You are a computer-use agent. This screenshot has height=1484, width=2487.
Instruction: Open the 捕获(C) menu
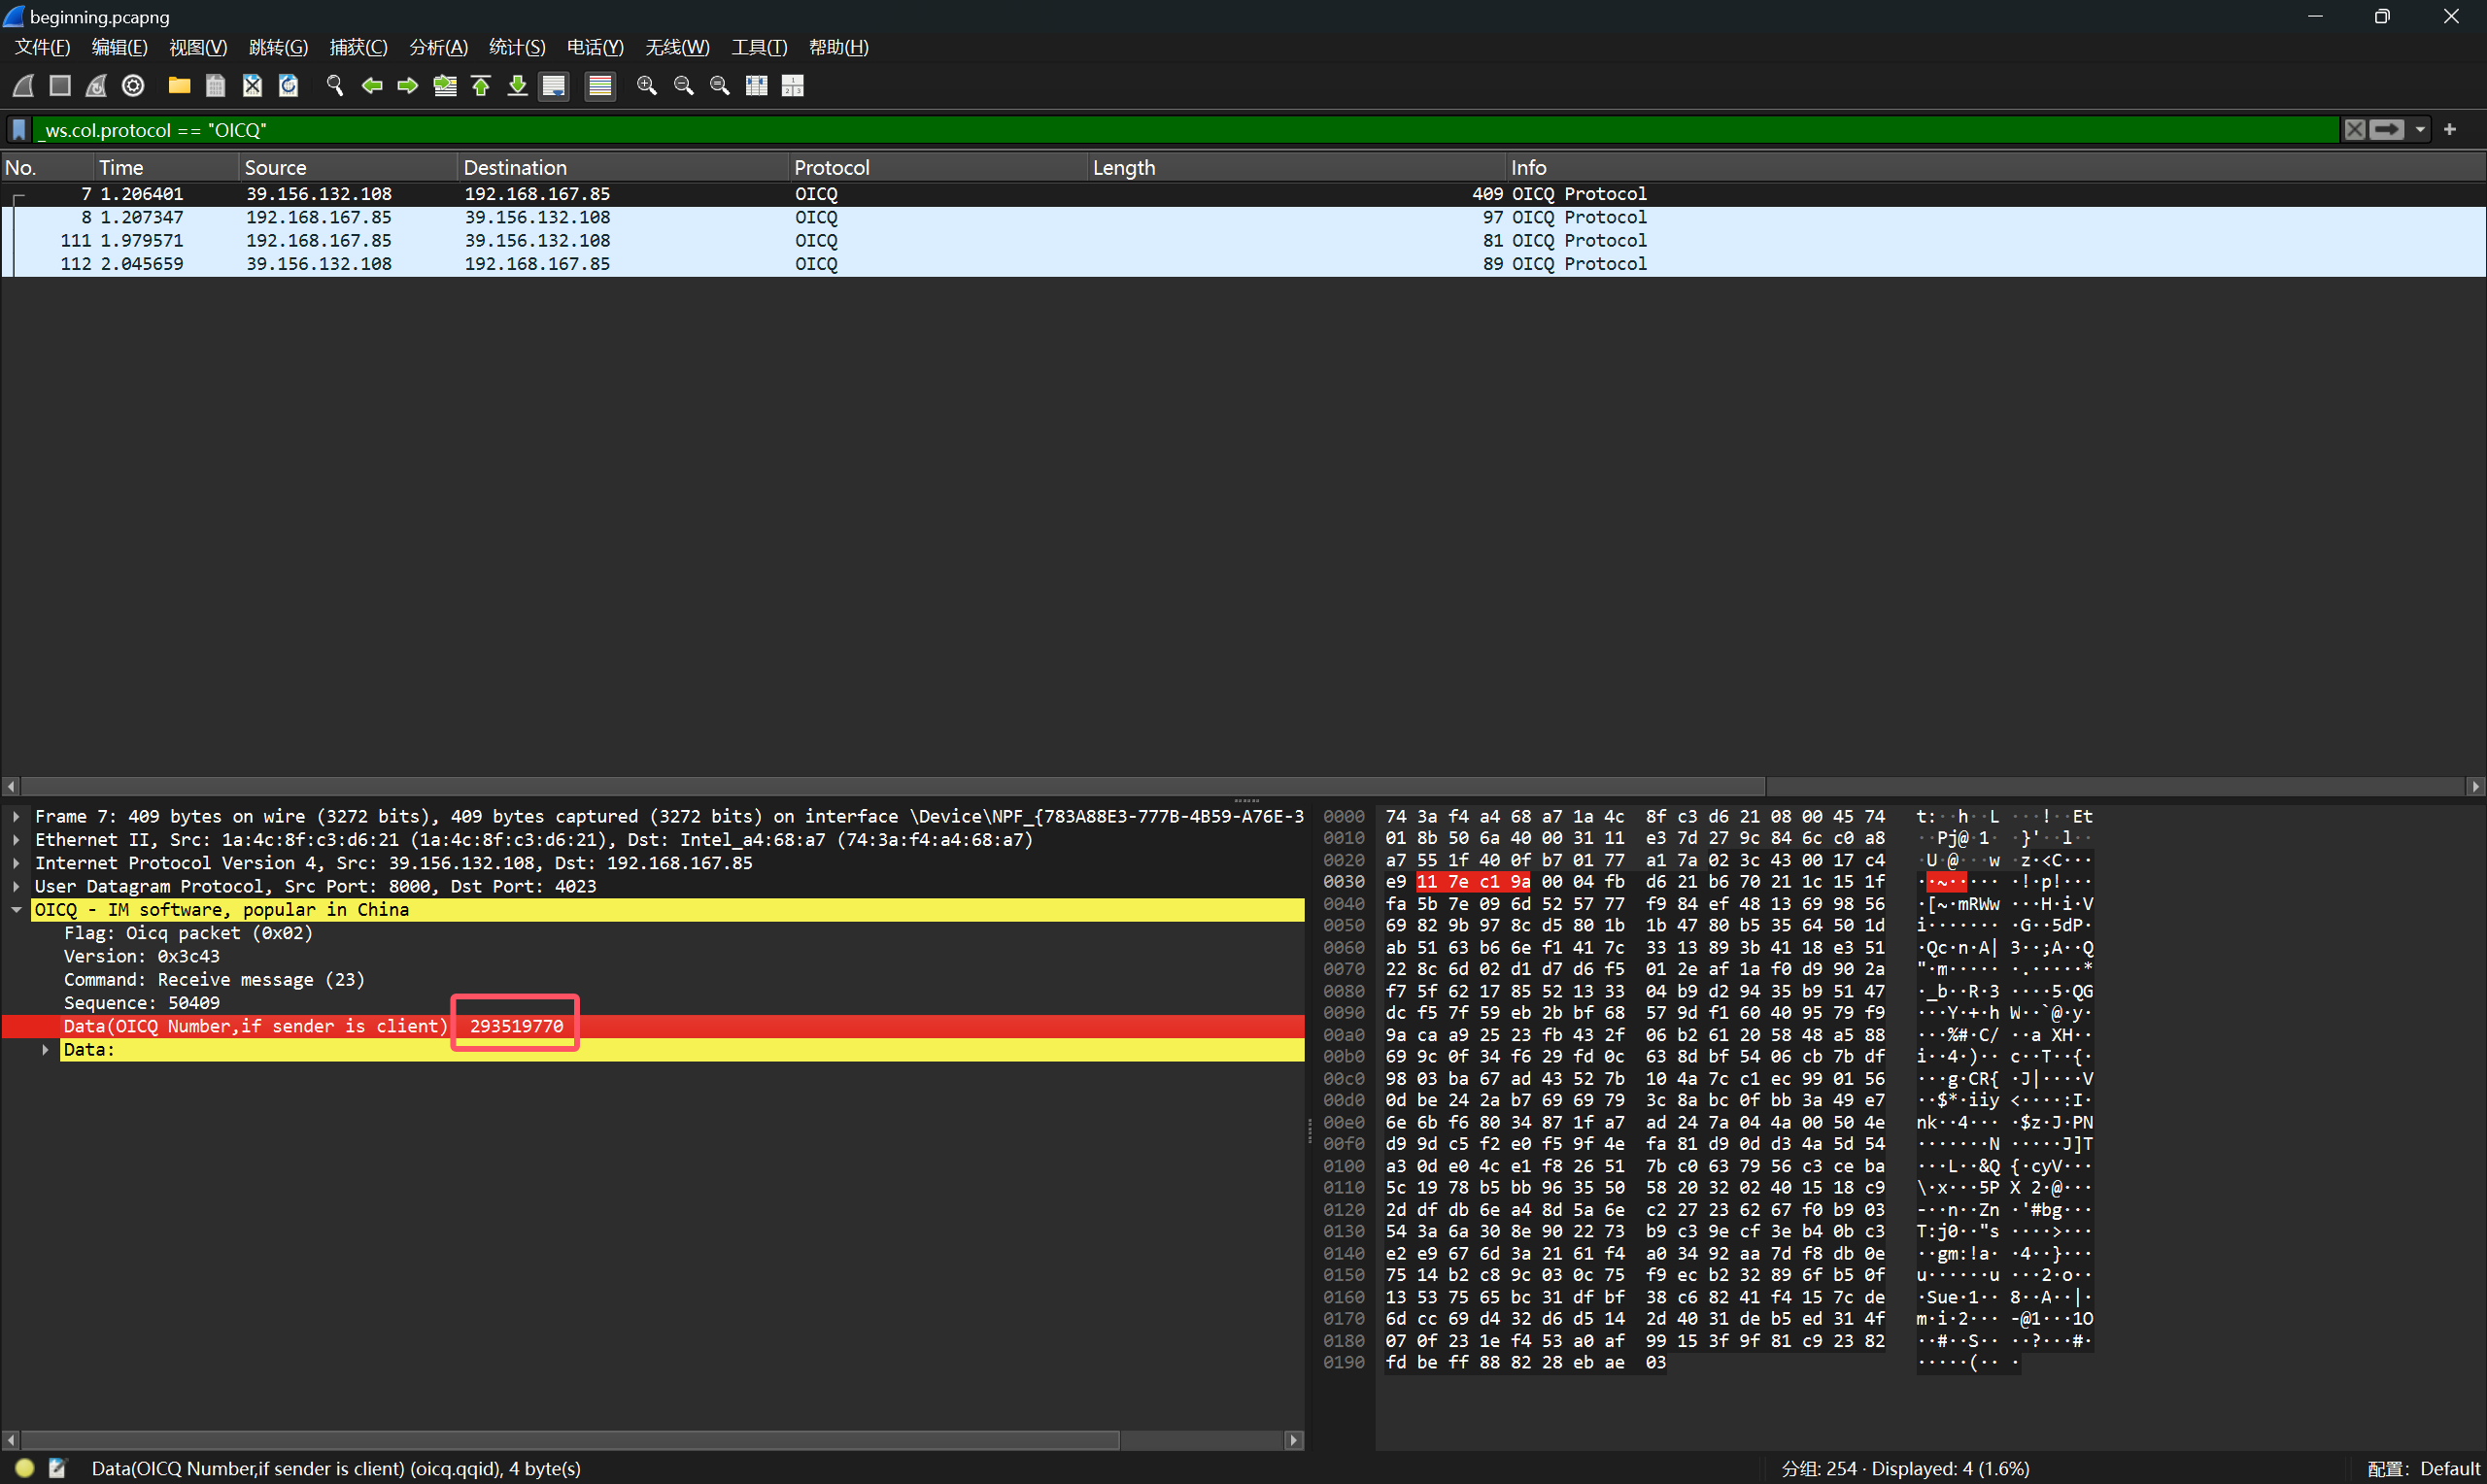pyautogui.click(x=358, y=48)
